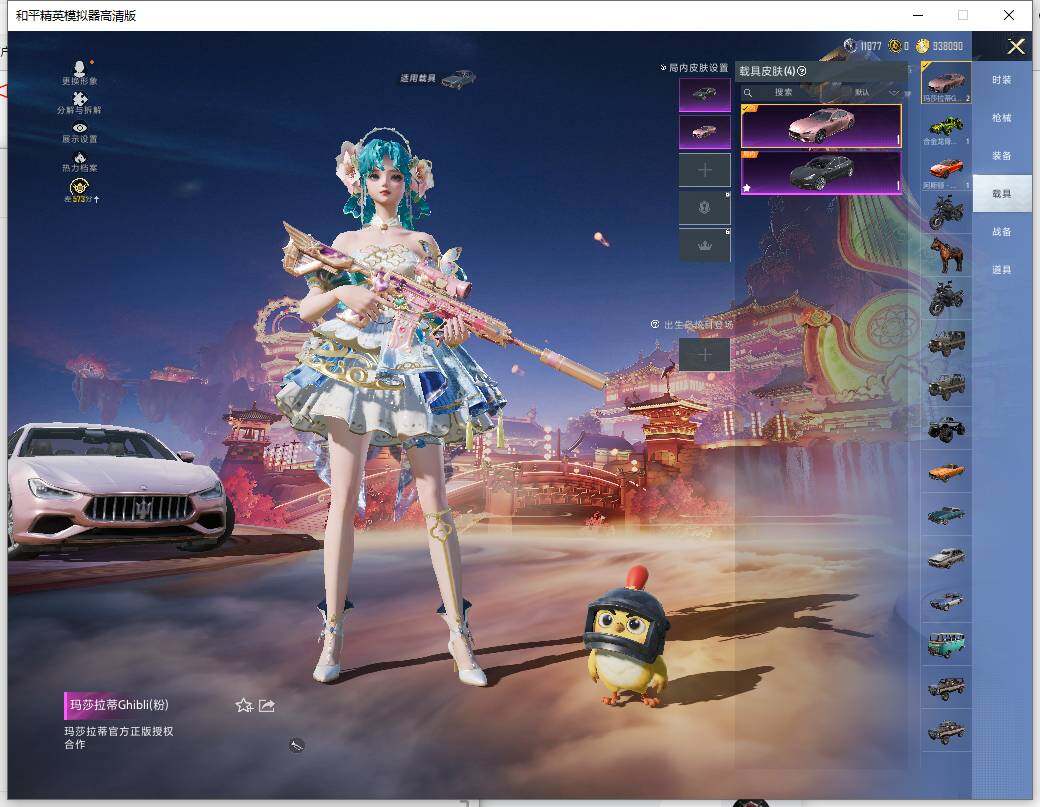Maximize the 和平精英模拟器高清版 window
The width and height of the screenshot is (1040, 807).
963,15
